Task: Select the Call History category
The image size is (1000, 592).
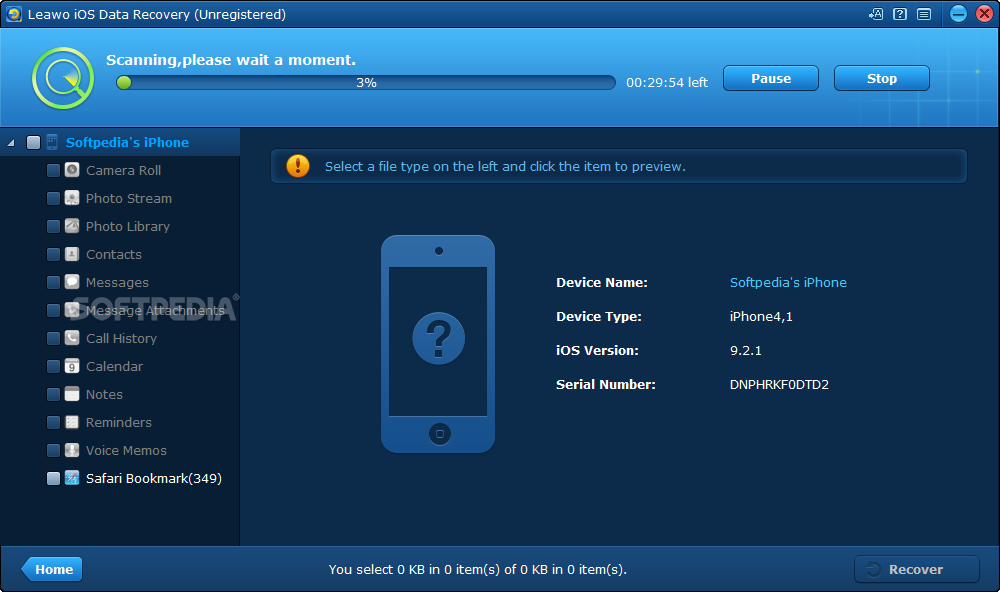Action: coord(121,338)
